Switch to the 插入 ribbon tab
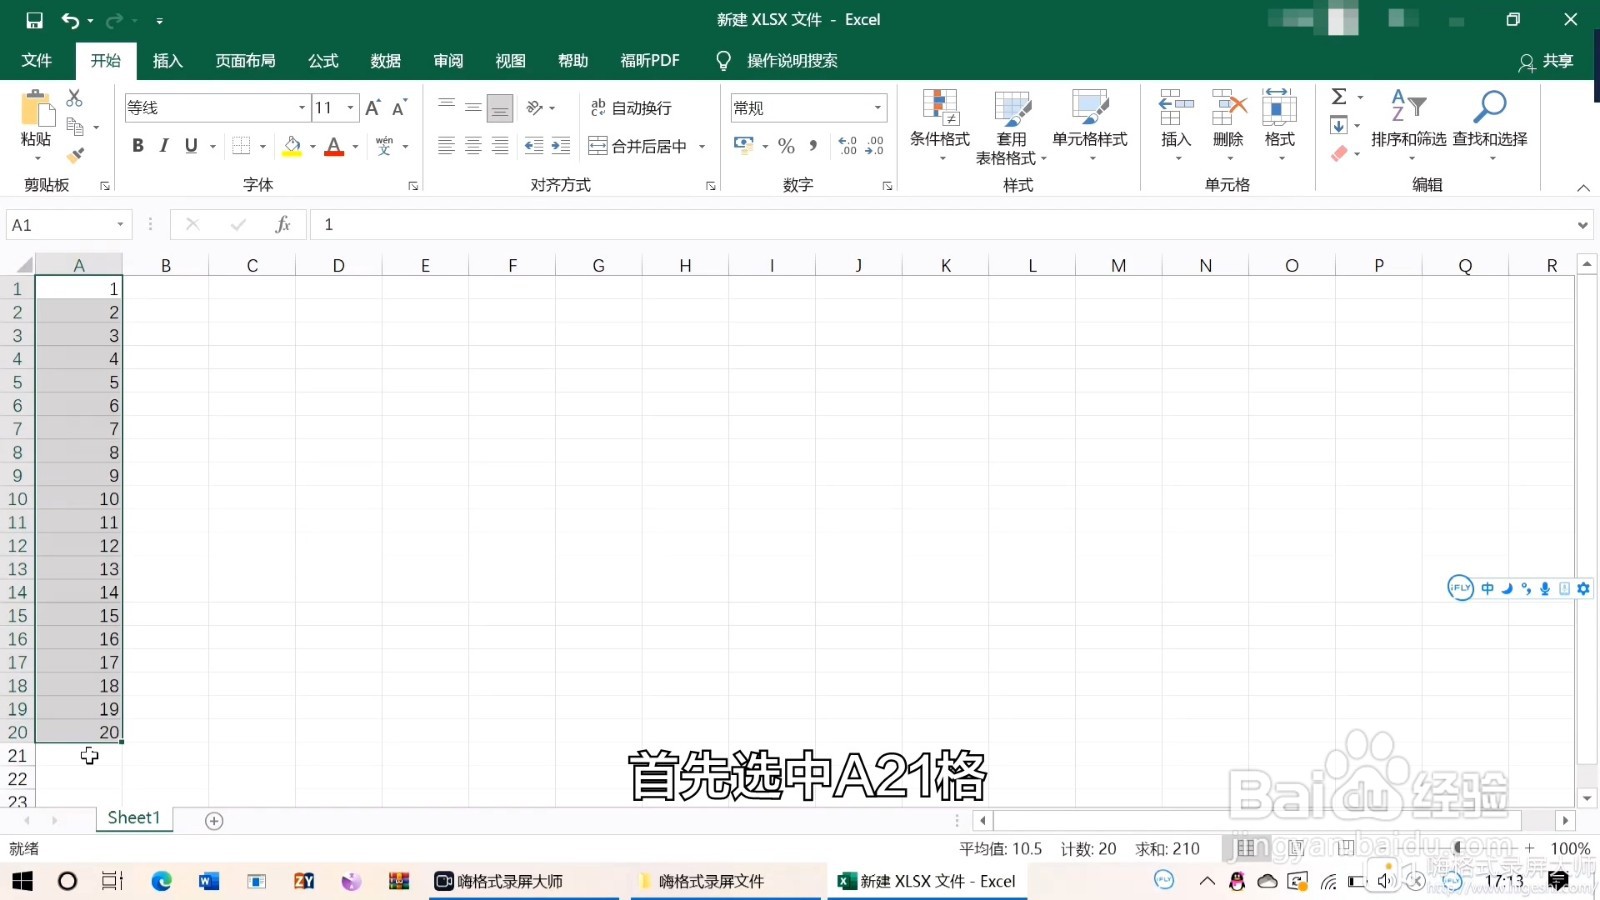Viewport: 1600px width, 900px height. coord(166,60)
